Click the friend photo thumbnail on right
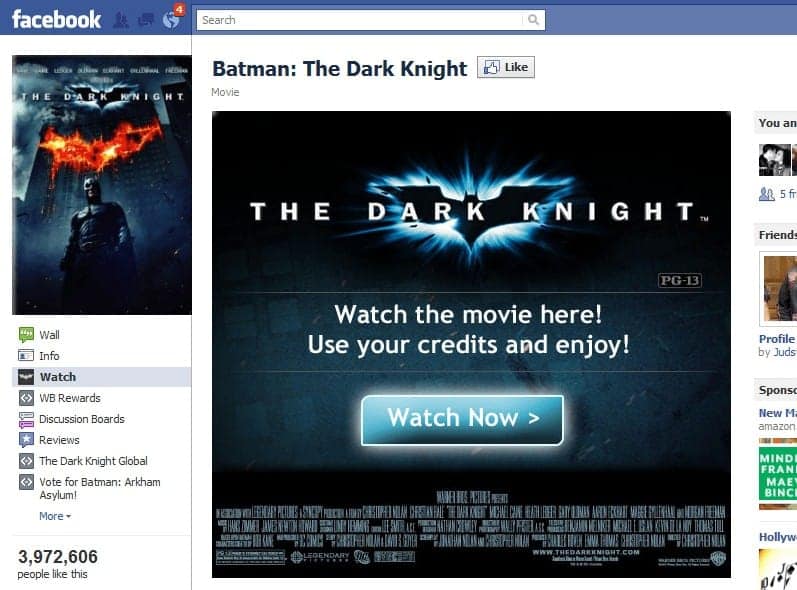The height and width of the screenshot is (590, 797). tap(775, 160)
